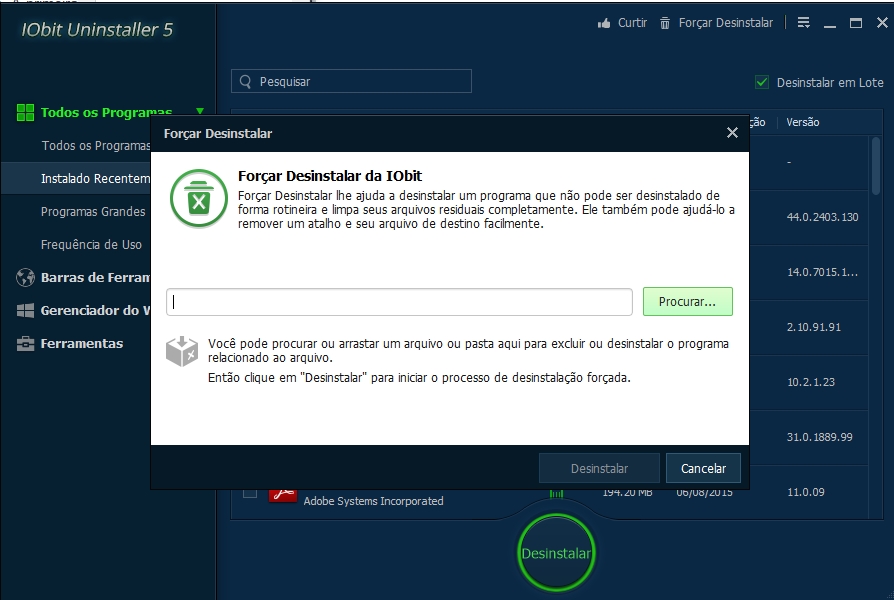Open Gerenciador do Windows section
This screenshot has width=894, height=600.
pos(95,310)
